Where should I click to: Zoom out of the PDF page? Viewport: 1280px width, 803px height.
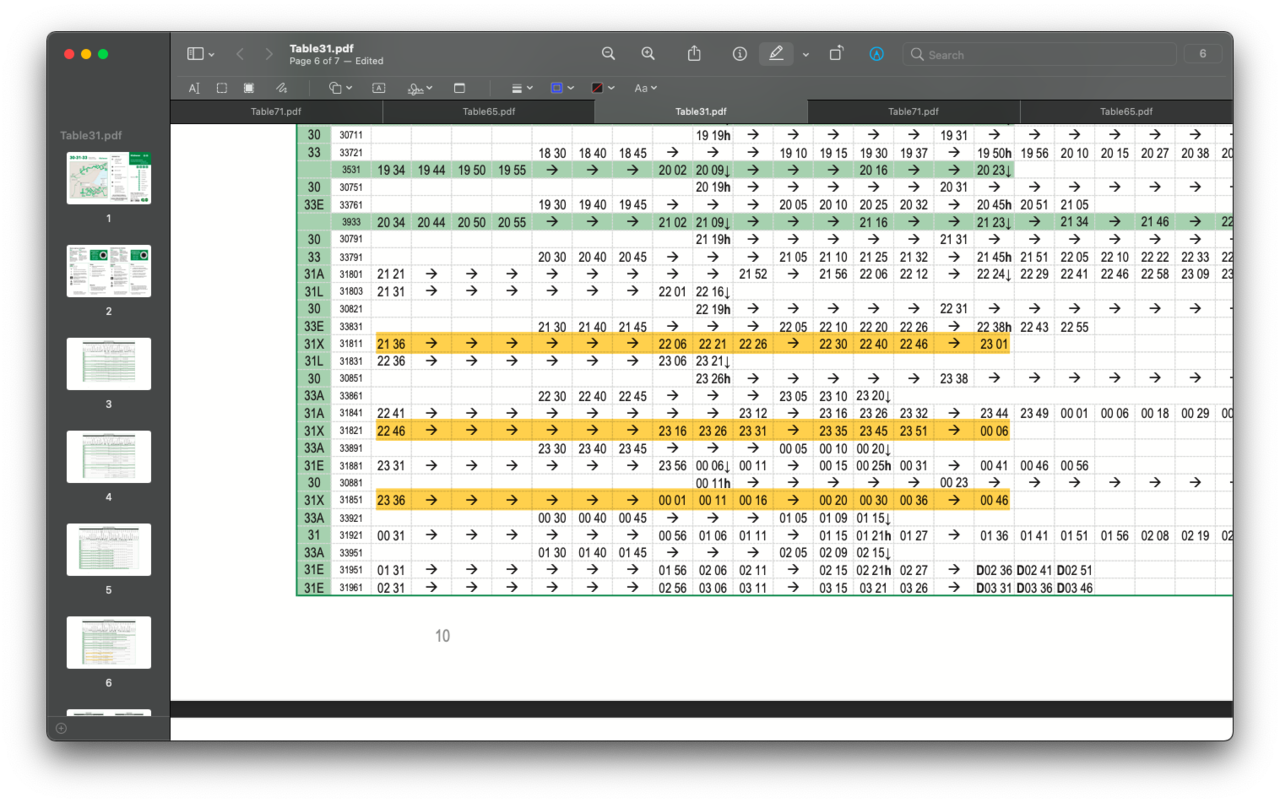click(x=608, y=54)
